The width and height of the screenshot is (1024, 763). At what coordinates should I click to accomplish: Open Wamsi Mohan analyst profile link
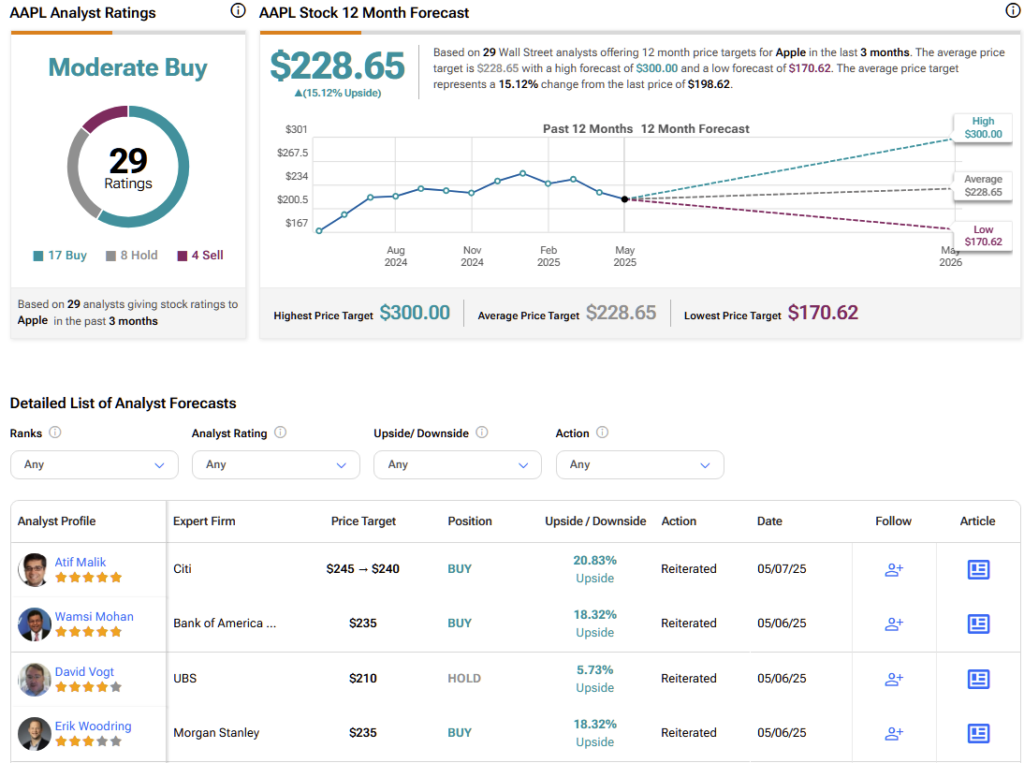click(x=94, y=616)
